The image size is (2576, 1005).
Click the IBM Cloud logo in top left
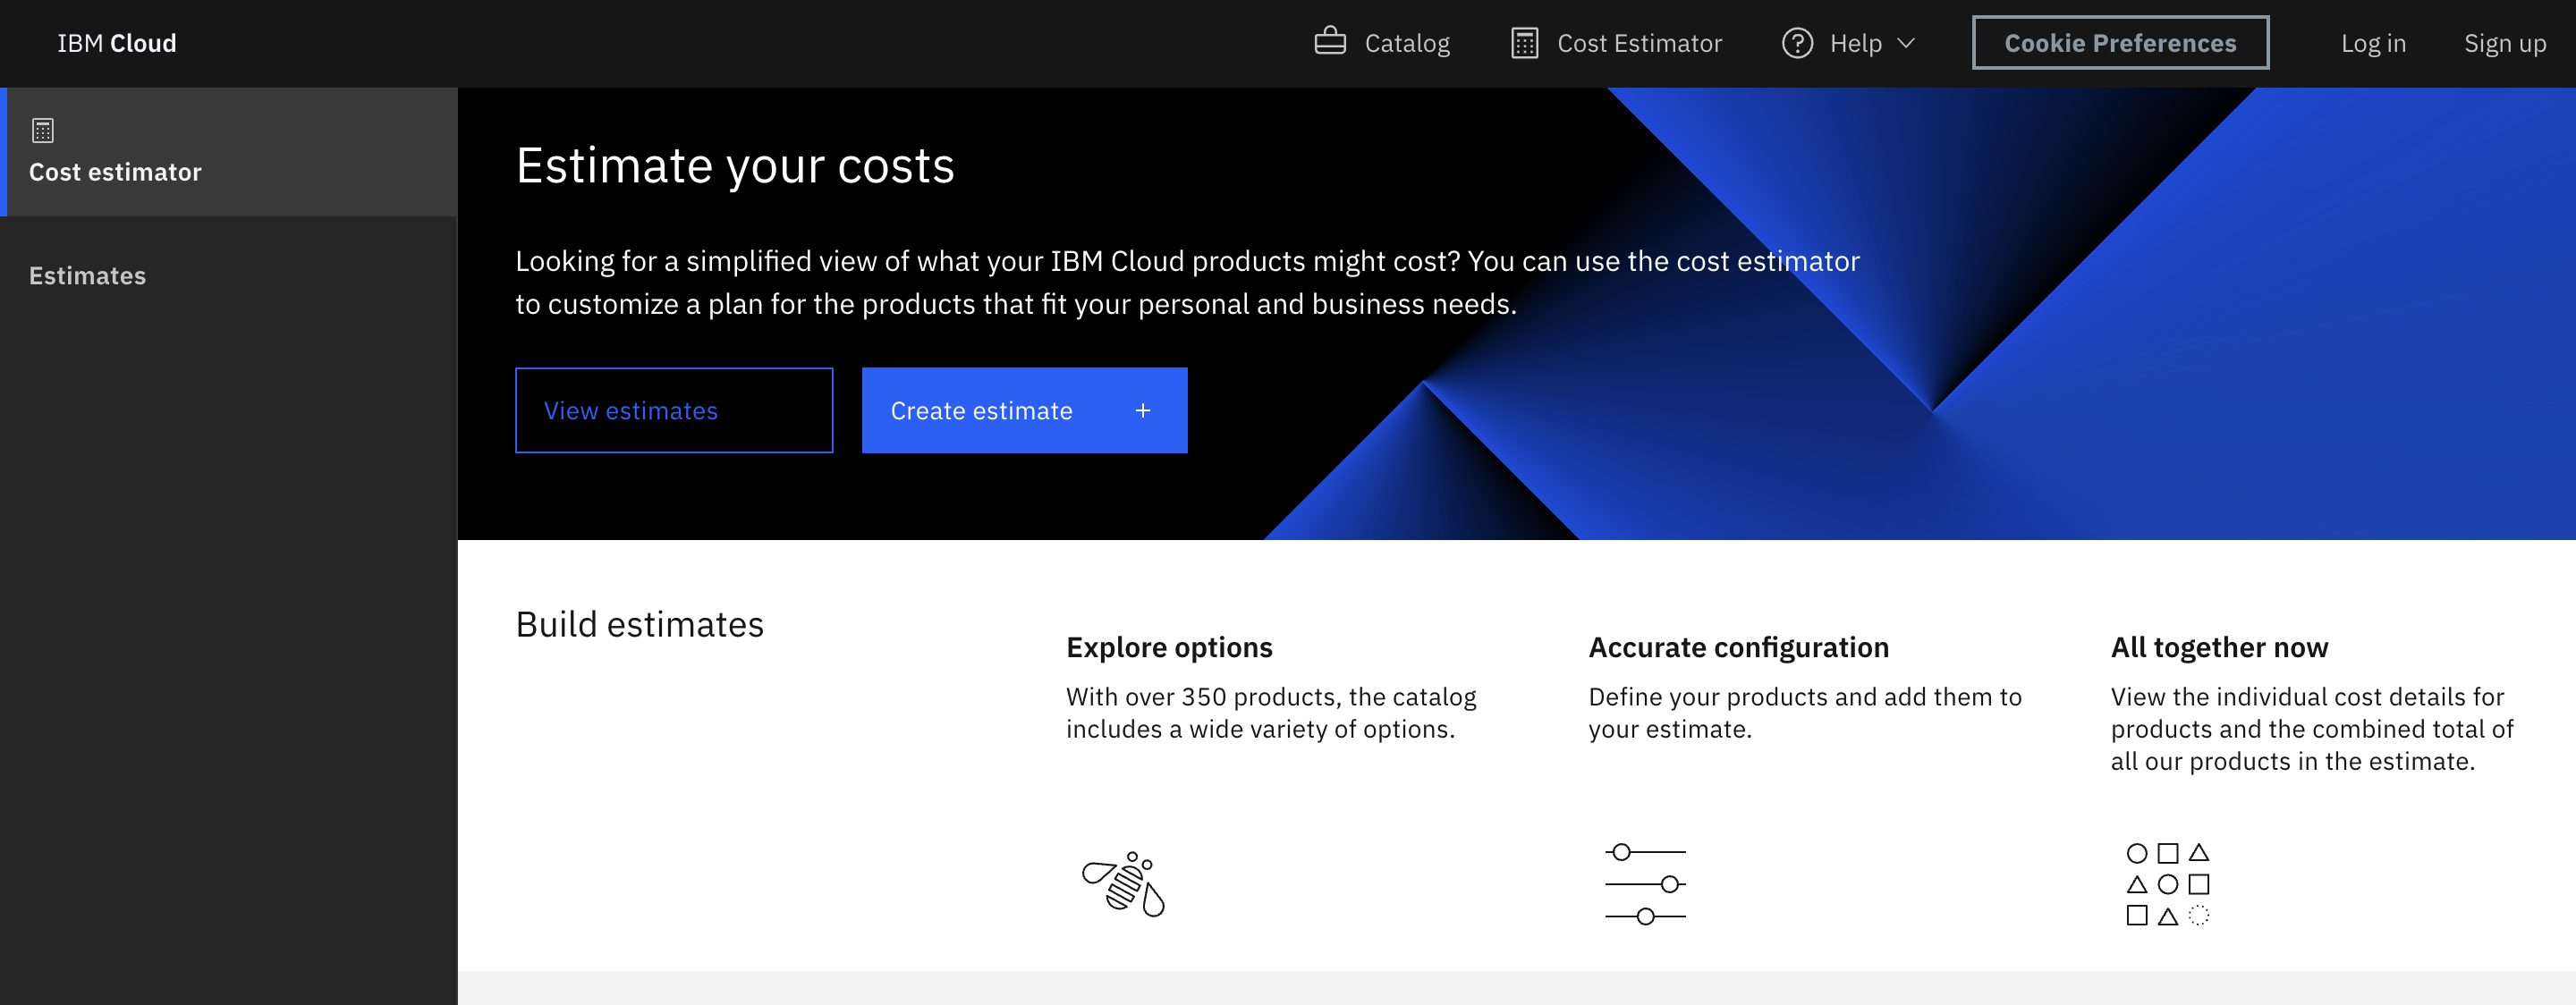pyautogui.click(x=116, y=43)
